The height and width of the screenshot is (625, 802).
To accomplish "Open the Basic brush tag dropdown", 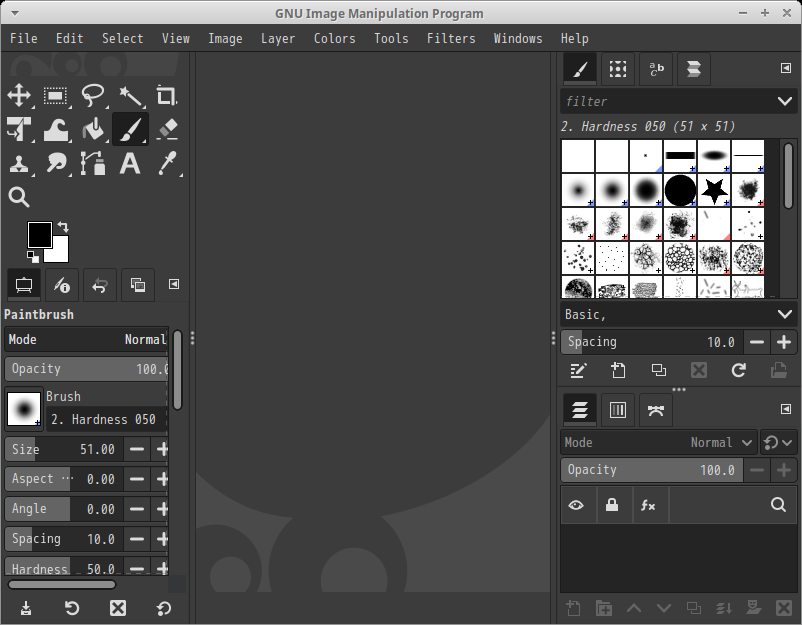I will point(785,314).
